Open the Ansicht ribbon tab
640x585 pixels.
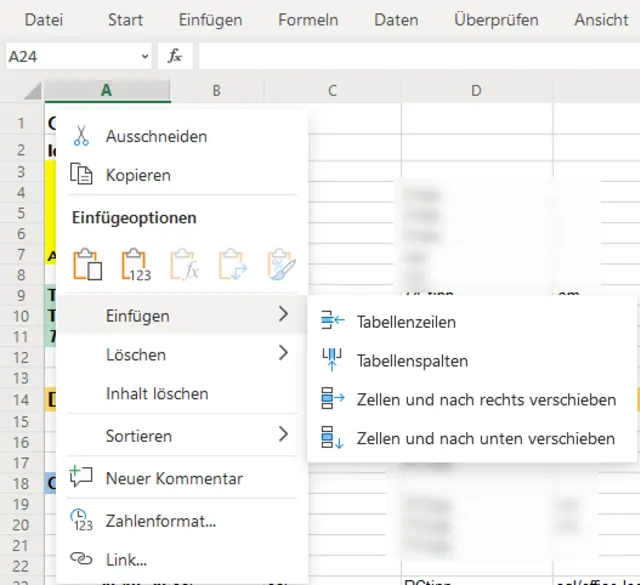601,20
